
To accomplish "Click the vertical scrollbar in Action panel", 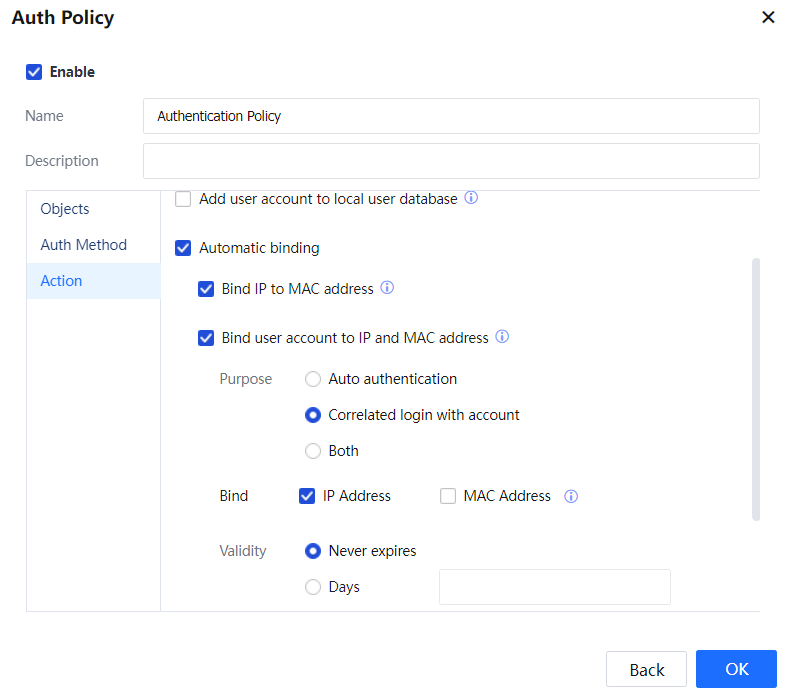I will point(756,388).
